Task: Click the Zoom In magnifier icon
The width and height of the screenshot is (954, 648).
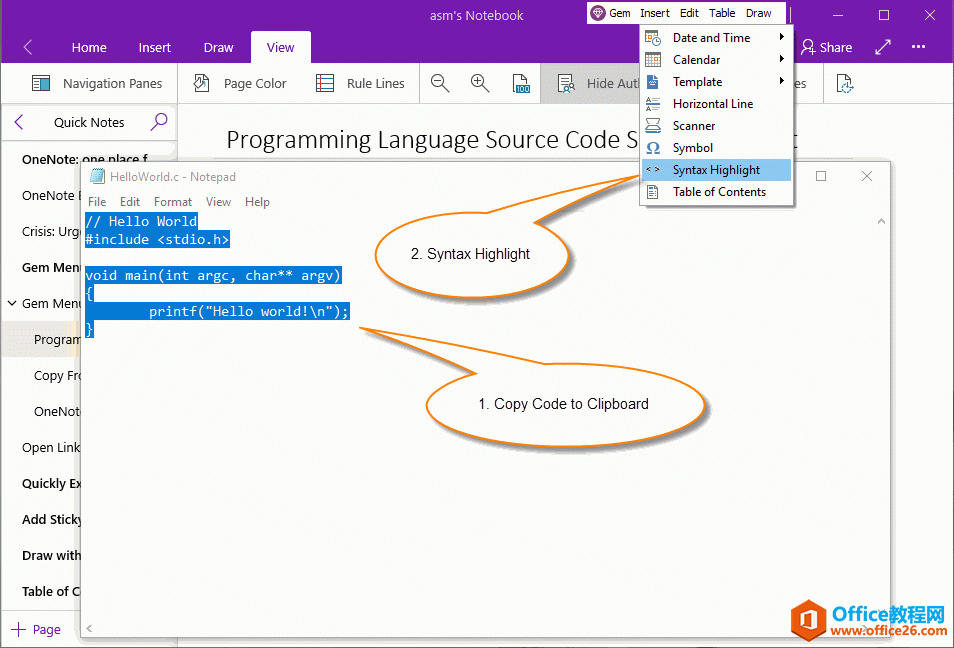Action: point(480,83)
